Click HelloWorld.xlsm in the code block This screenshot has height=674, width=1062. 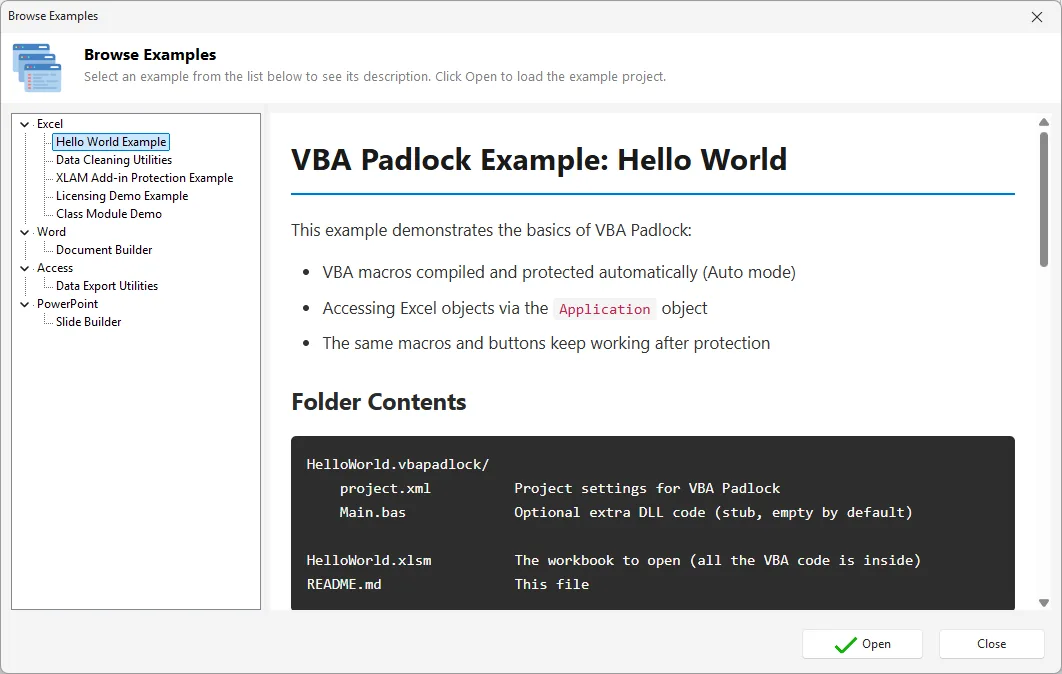368,560
